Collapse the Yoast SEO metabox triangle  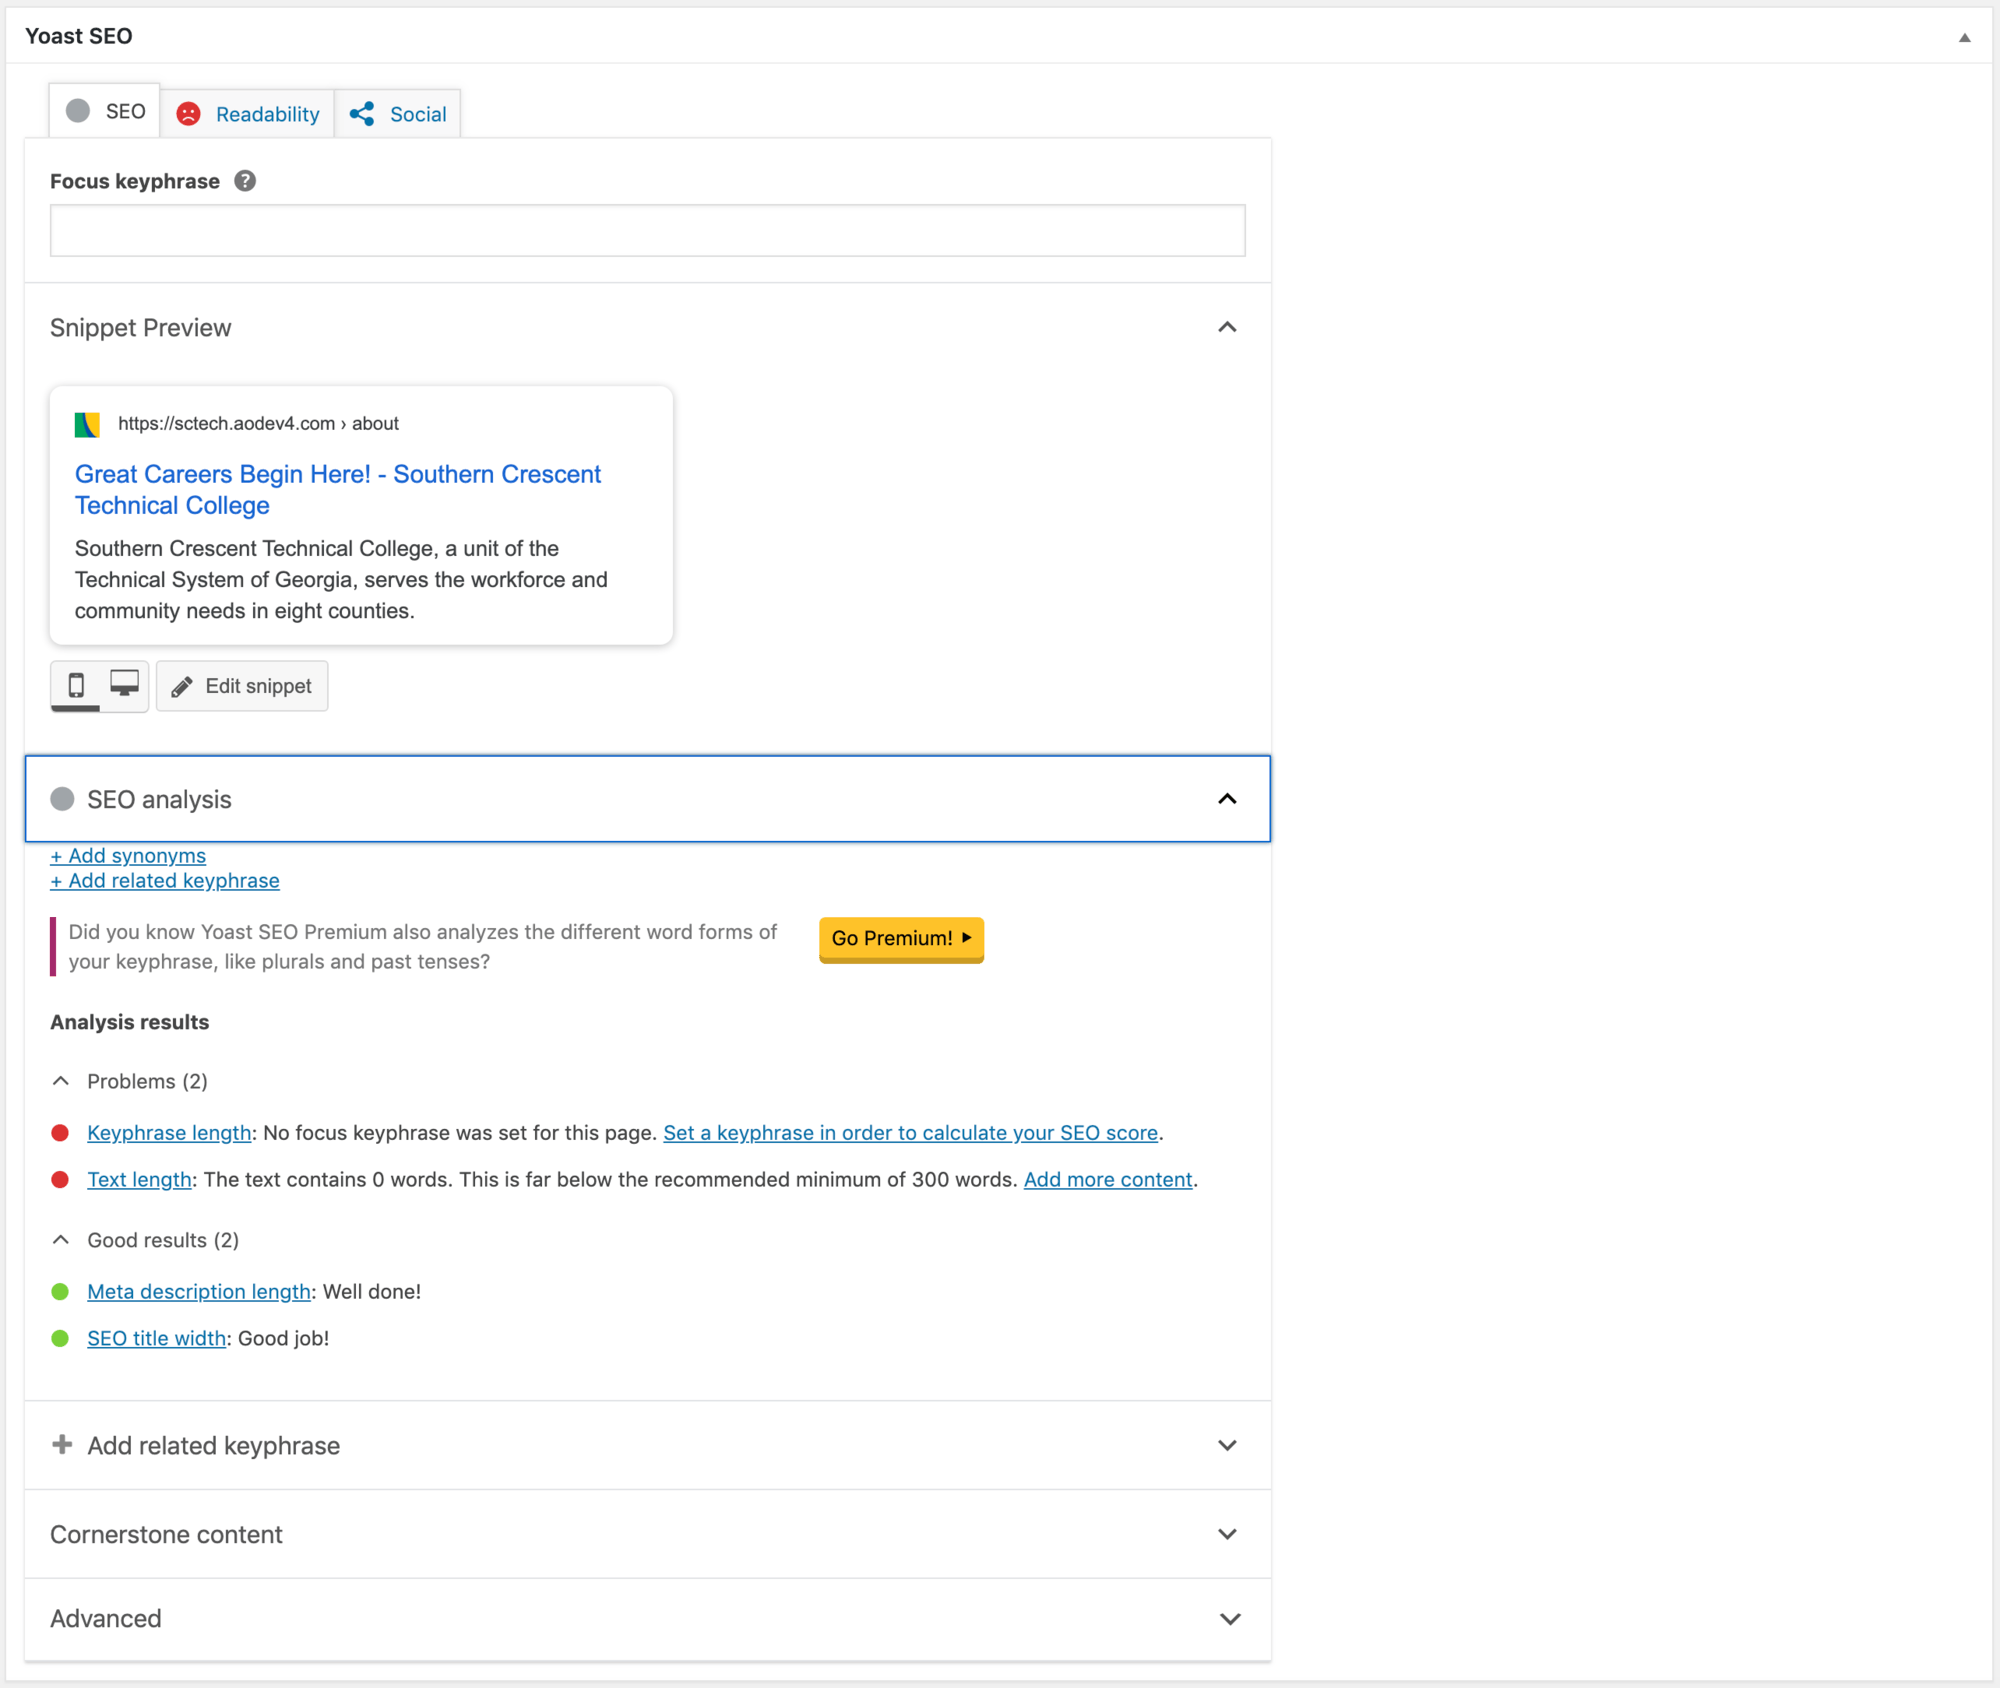(1964, 38)
